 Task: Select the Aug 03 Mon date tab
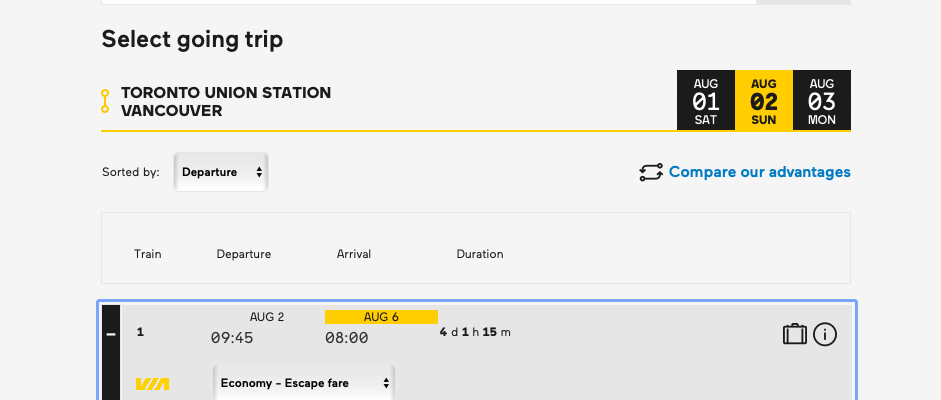pos(822,100)
